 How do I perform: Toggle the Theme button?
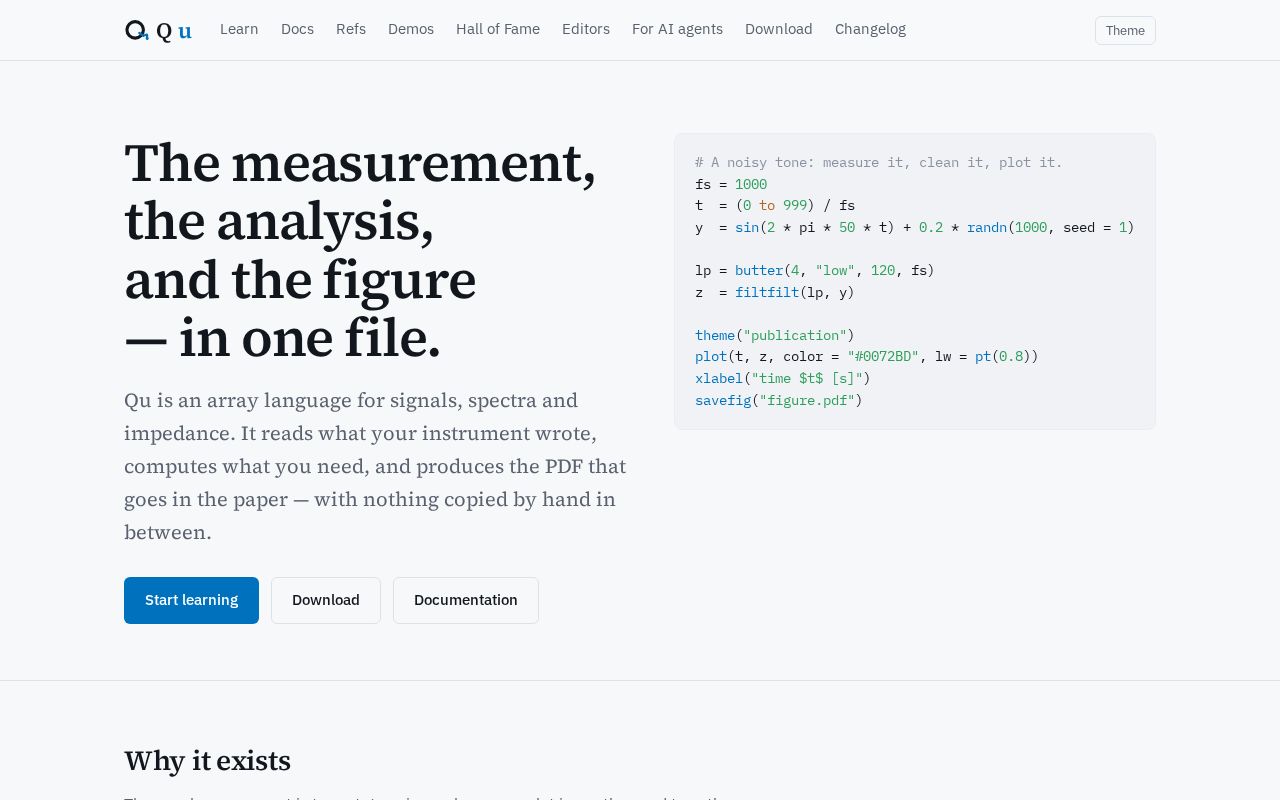click(1125, 30)
